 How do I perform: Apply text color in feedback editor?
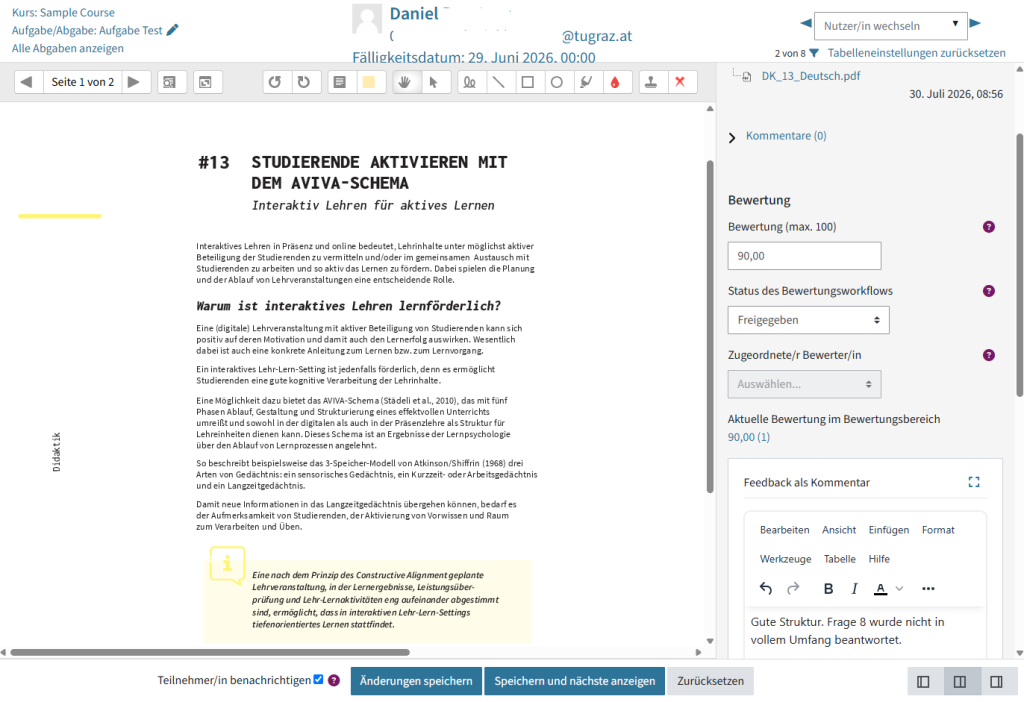pyautogui.click(x=880, y=589)
